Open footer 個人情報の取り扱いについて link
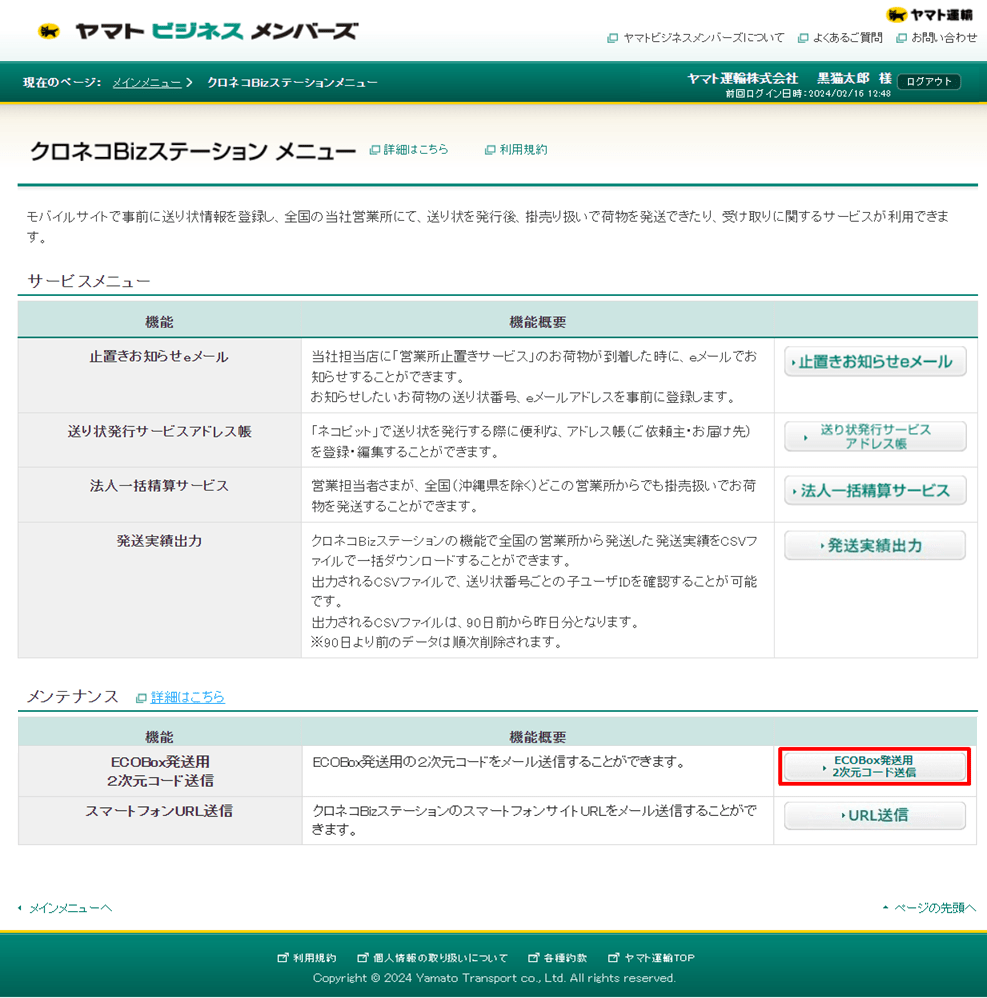 pos(440,958)
